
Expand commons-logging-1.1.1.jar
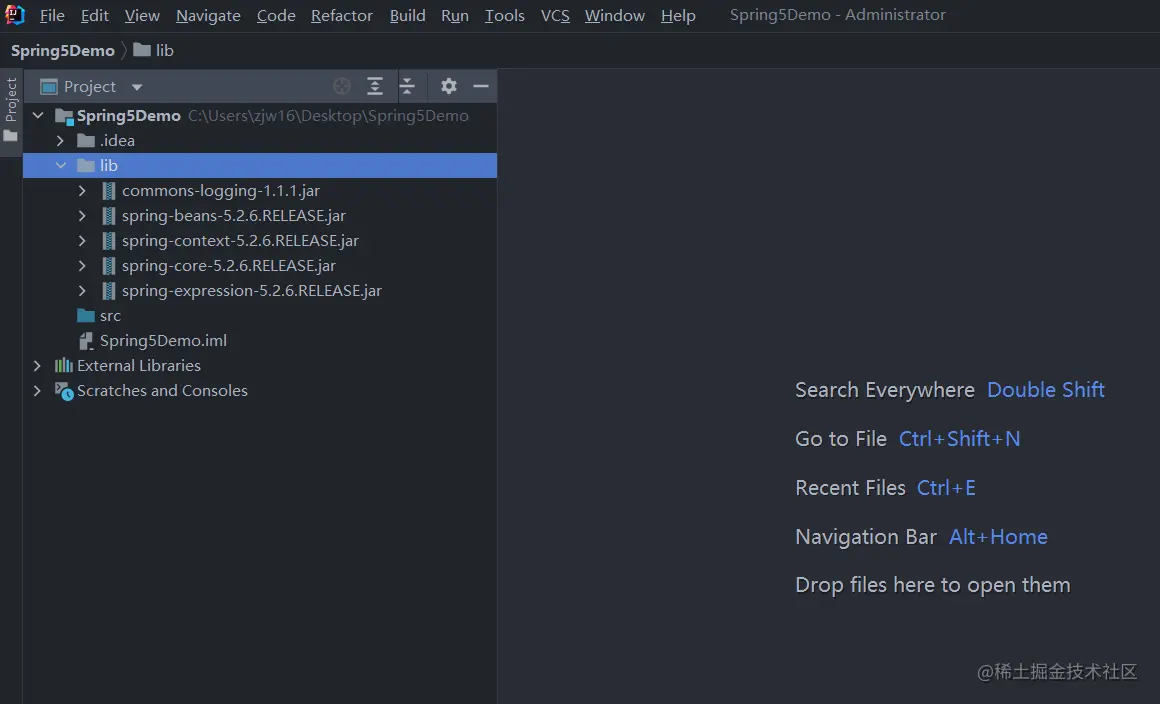(82, 191)
